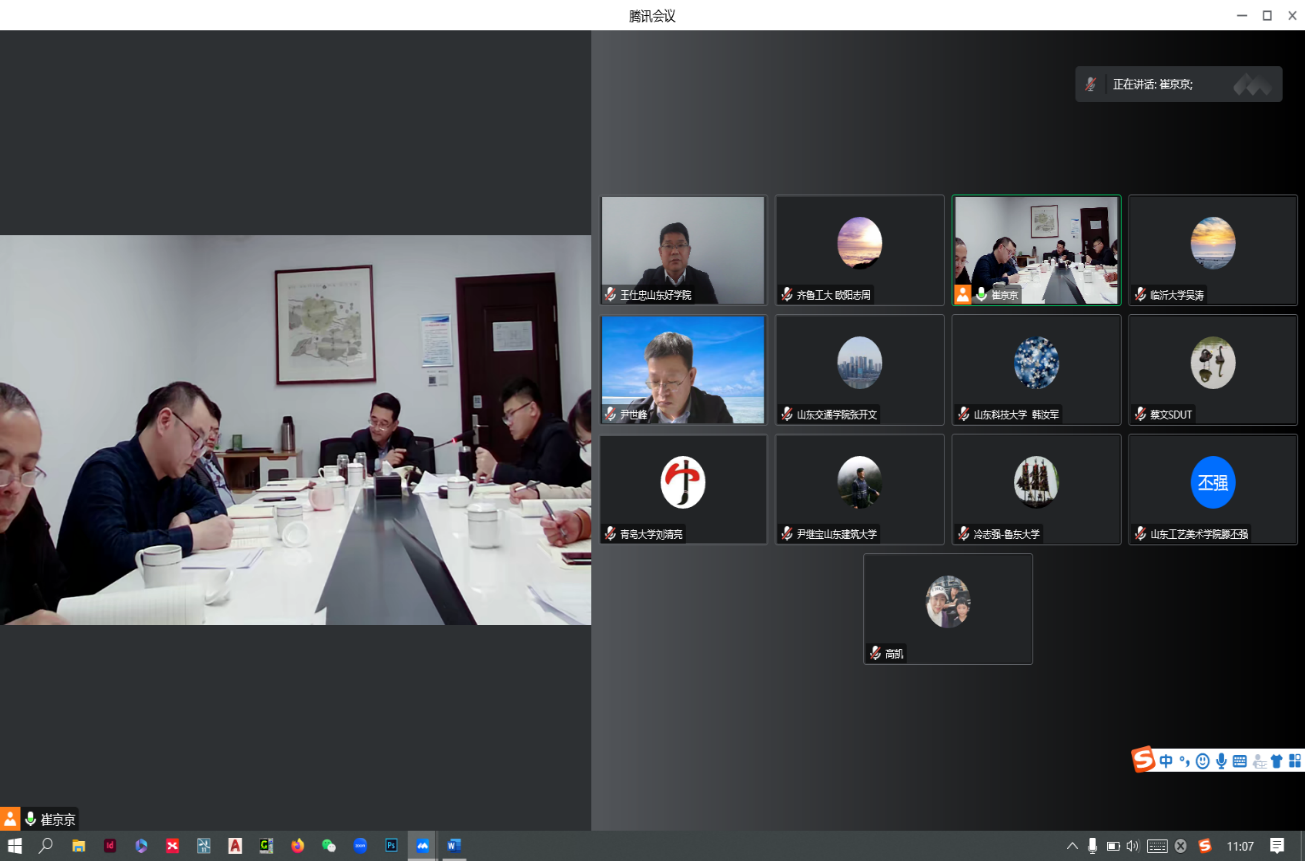The image size is (1305, 861).
Task: Open Sogou voice input microphone icon
Action: (x=1221, y=761)
